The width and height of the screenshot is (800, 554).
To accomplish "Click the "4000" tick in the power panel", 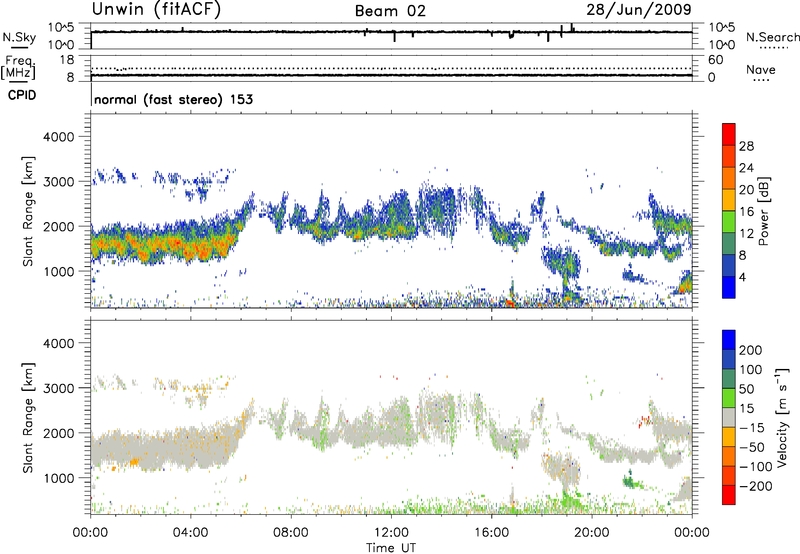I will click(x=58, y=137).
